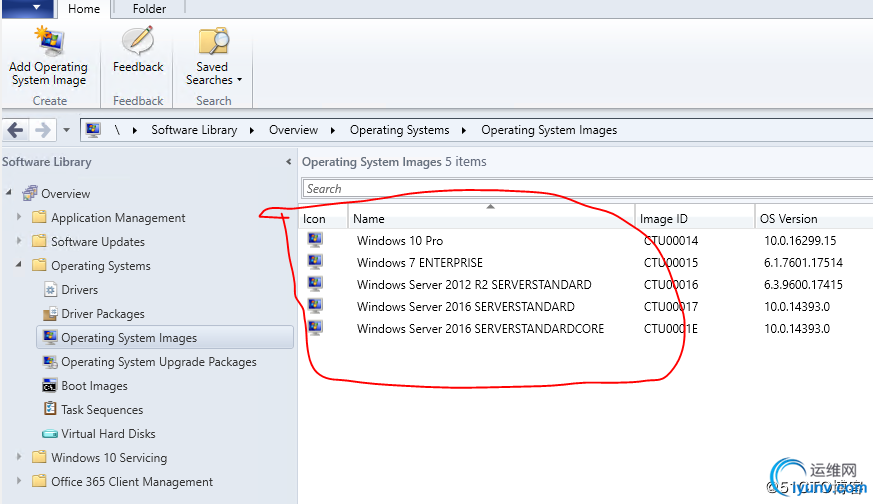The width and height of the screenshot is (873, 504).
Task: Expand the Application Management node
Action: (x=19, y=217)
